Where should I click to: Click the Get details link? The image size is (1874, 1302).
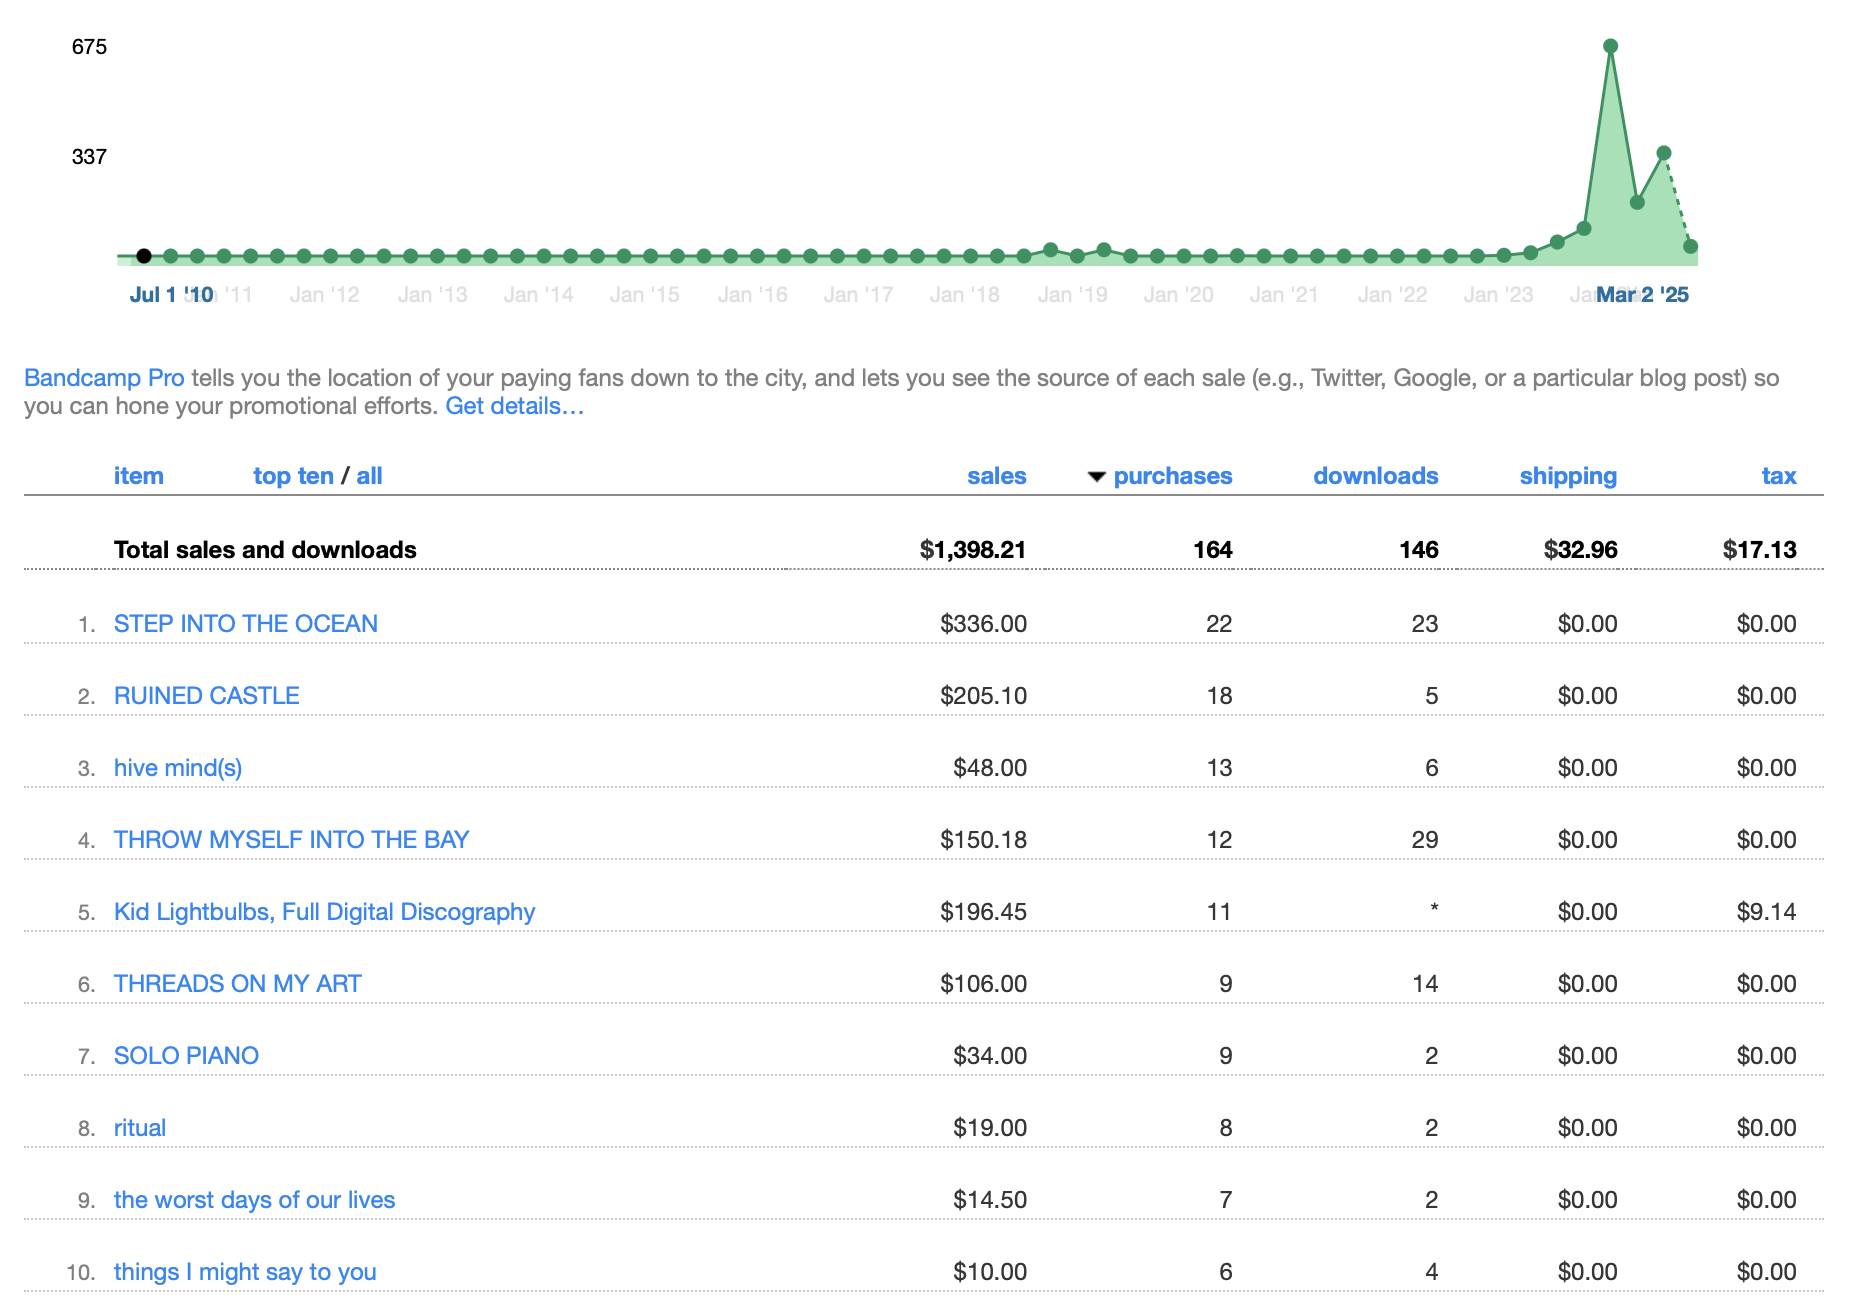pyautogui.click(x=514, y=406)
